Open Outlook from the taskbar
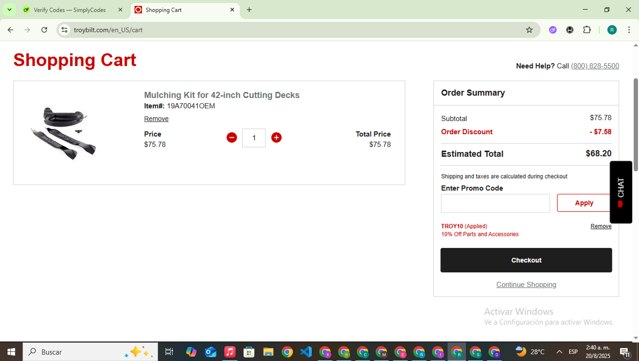This screenshot has height=361, width=639. 210,352
